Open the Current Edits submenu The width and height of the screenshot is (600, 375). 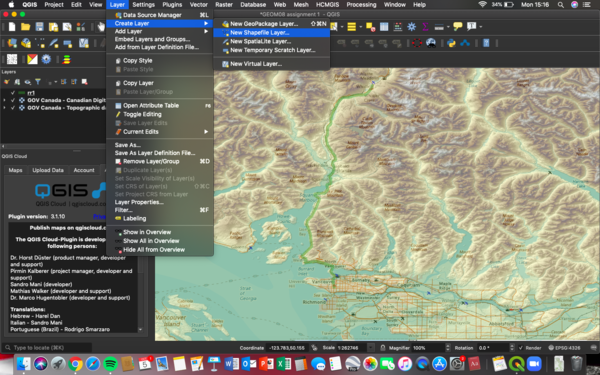coord(160,132)
